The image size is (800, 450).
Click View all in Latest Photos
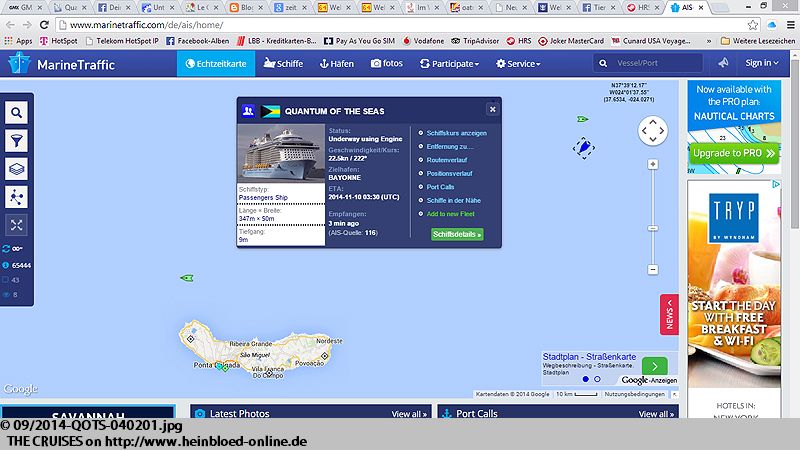[x=409, y=414]
